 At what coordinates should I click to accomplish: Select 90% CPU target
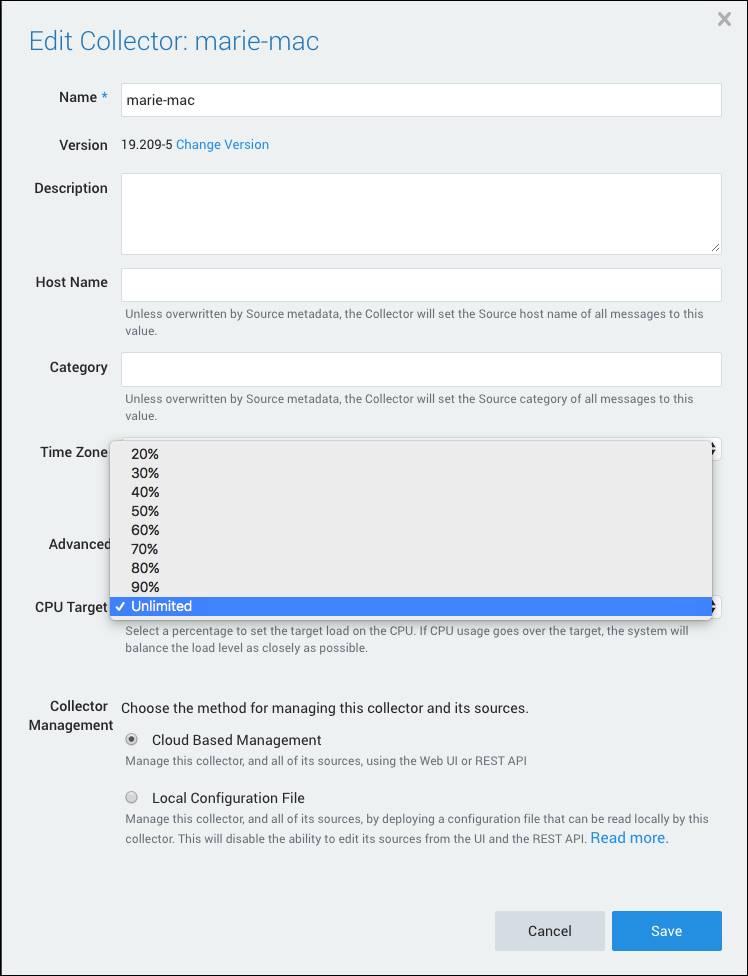tap(144, 587)
